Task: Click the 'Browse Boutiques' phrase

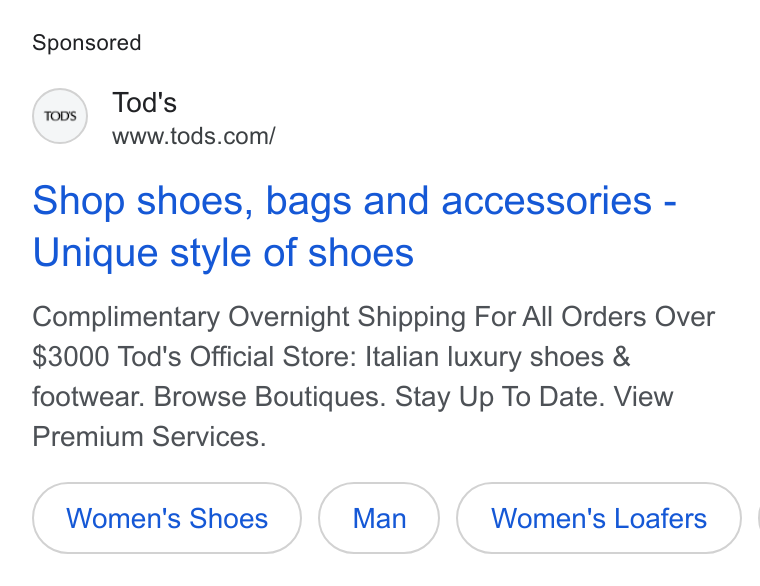Action: point(269,397)
